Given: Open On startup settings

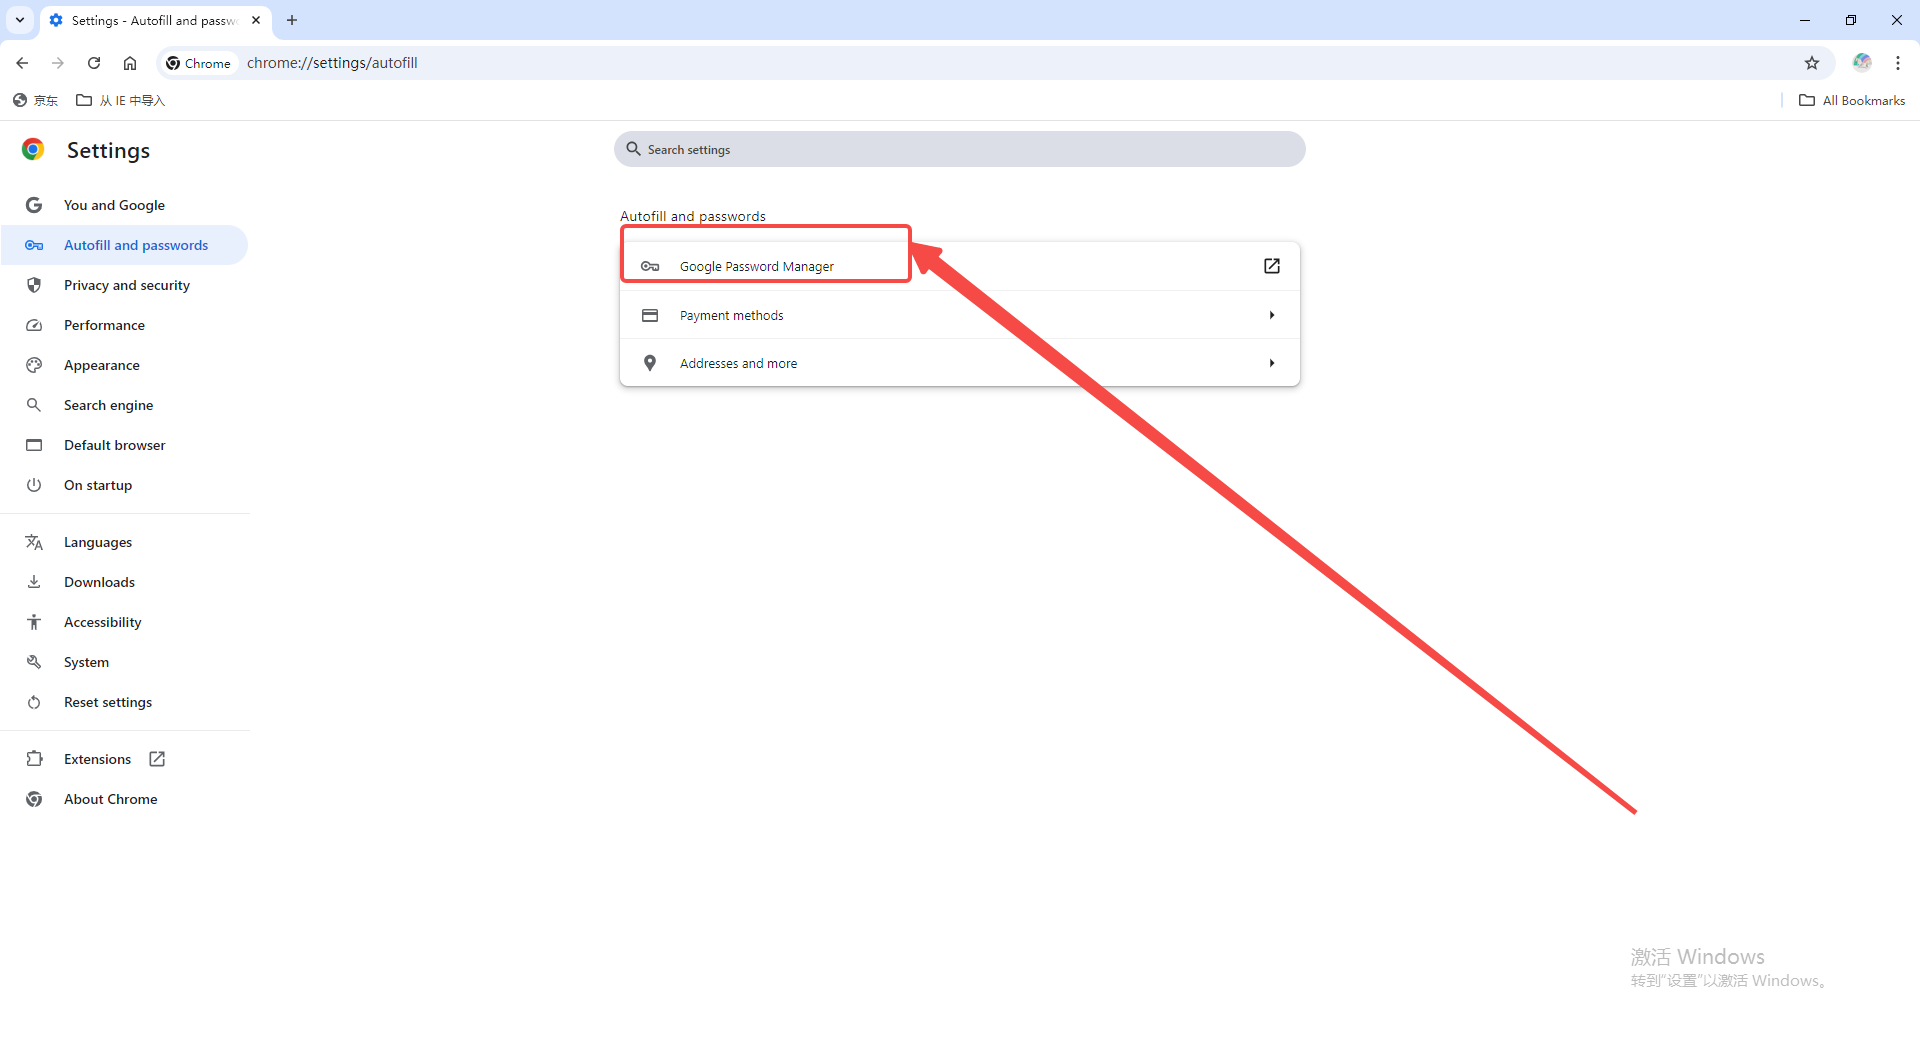Looking at the screenshot, I should (x=125, y=485).
